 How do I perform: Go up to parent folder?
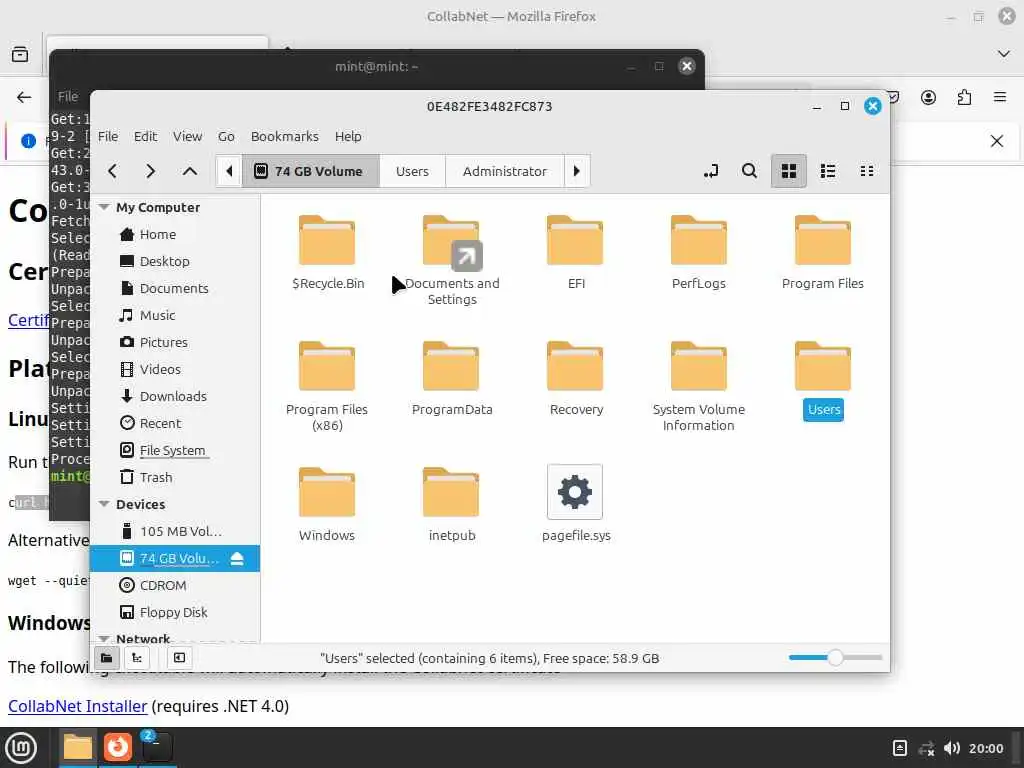[x=189, y=171]
